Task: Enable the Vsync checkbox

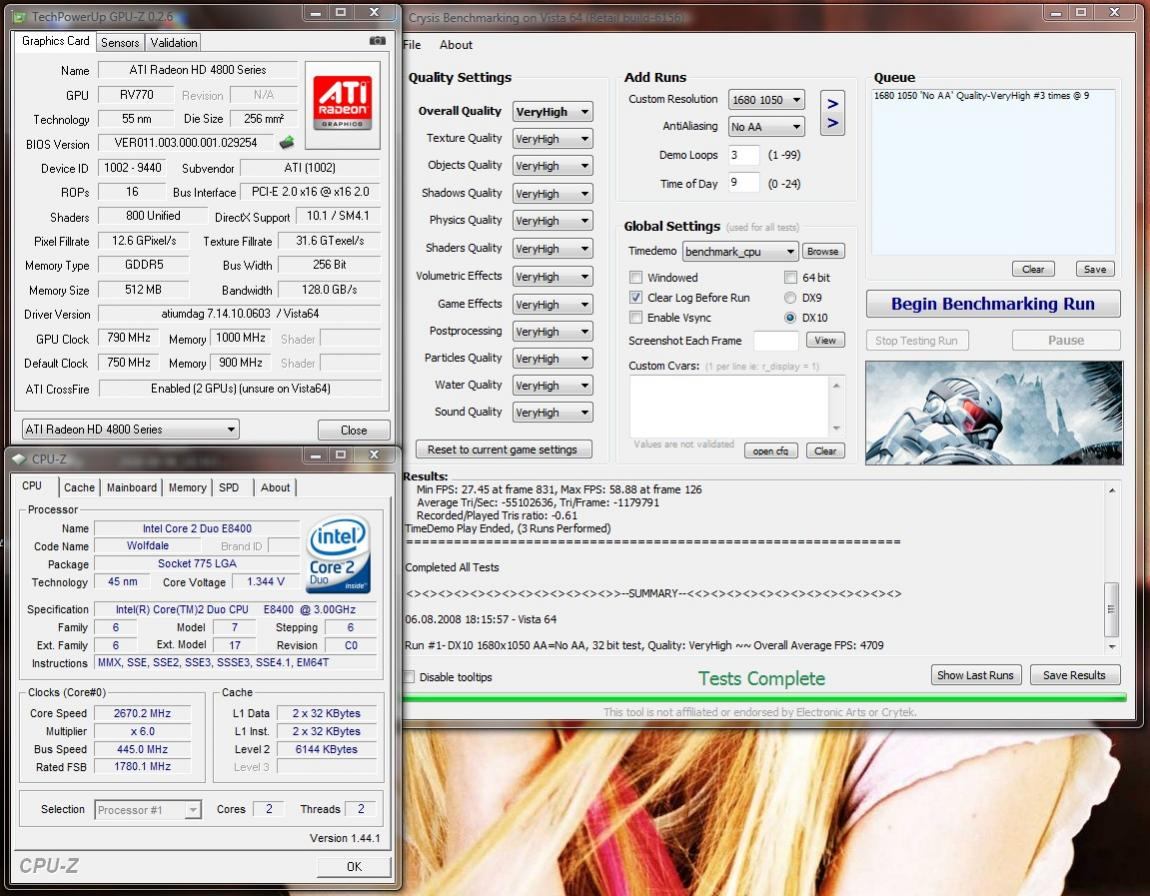Action: (636, 317)
